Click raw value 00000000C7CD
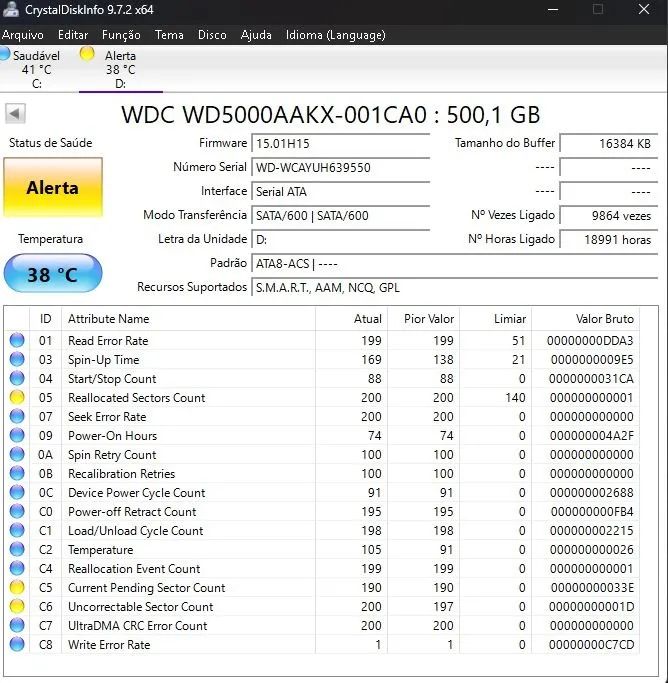The width and height of the screenshot is (668, 683). 591,645
